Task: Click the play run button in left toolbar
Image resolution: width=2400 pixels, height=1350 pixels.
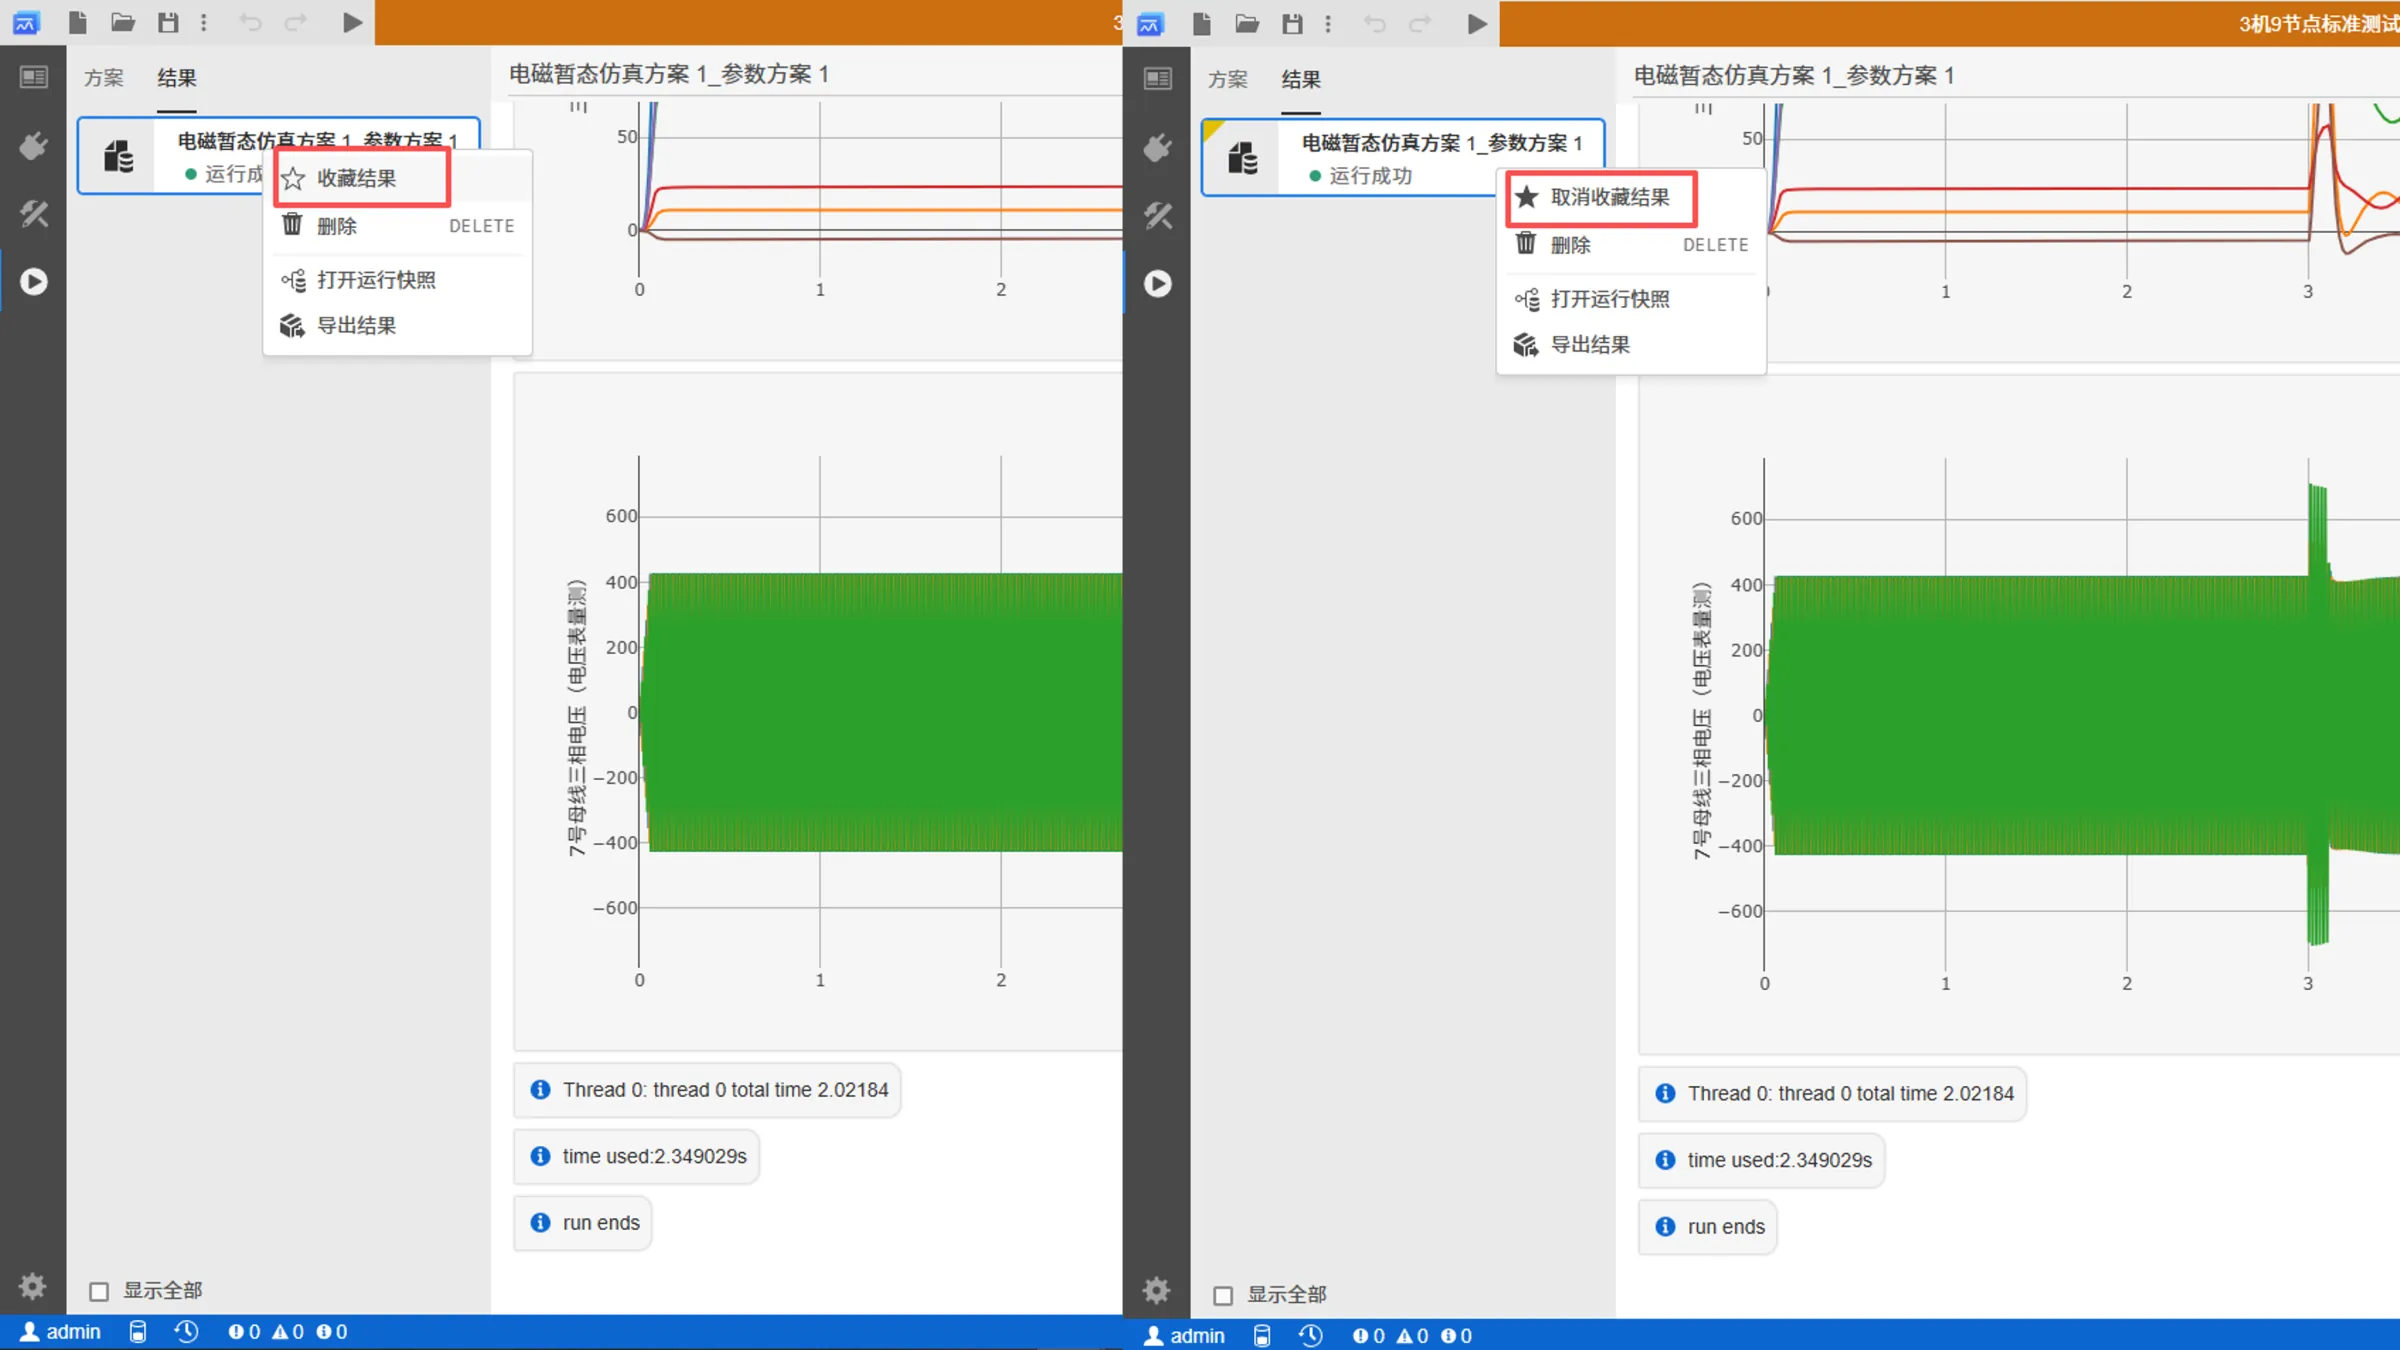Action: 352,22
